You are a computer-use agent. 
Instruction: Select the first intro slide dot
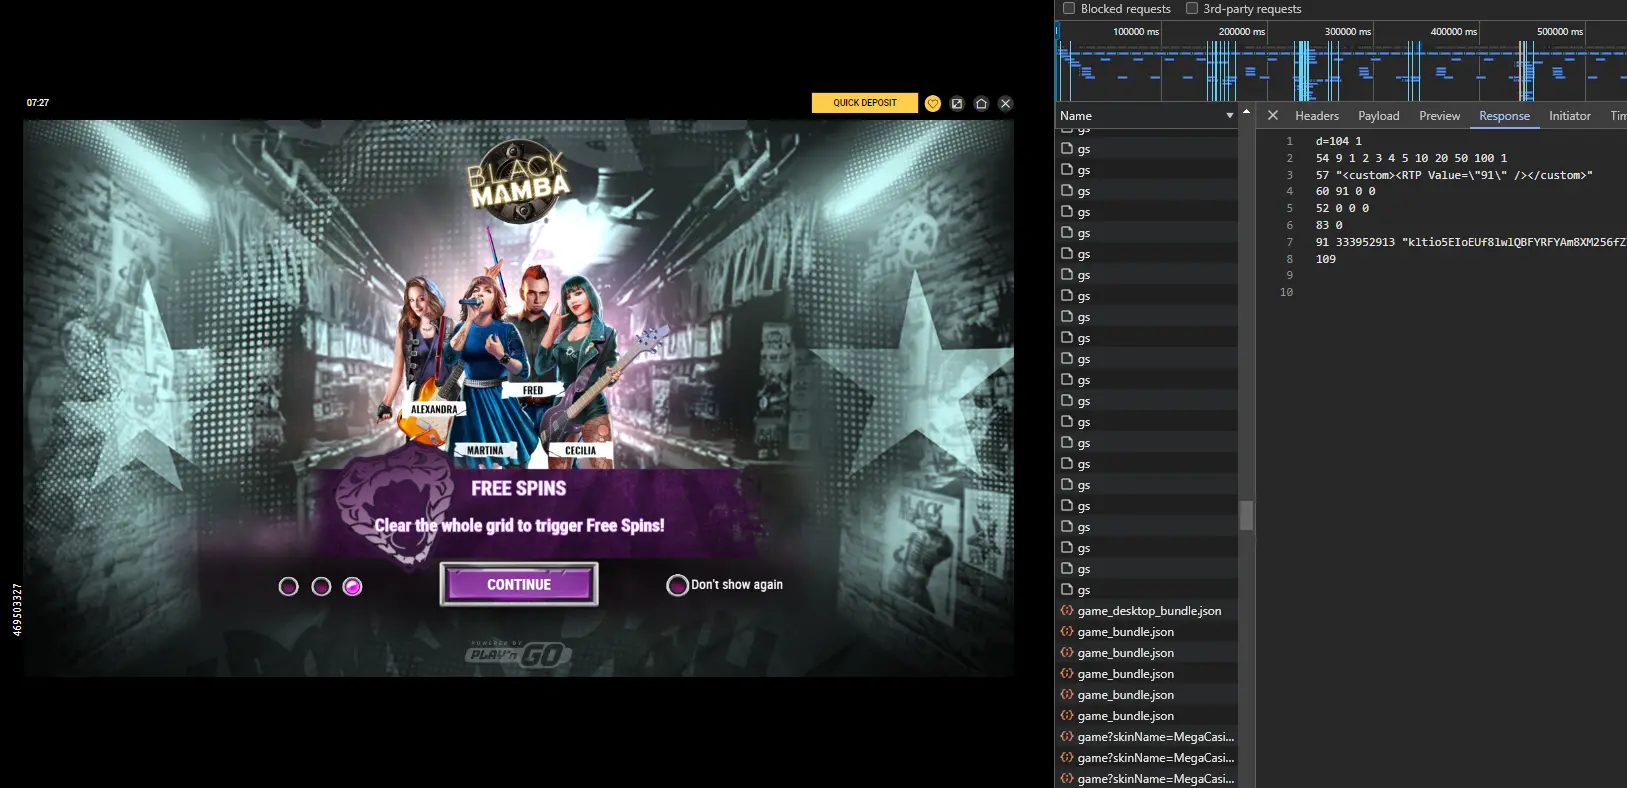click(x=289, y=586)
